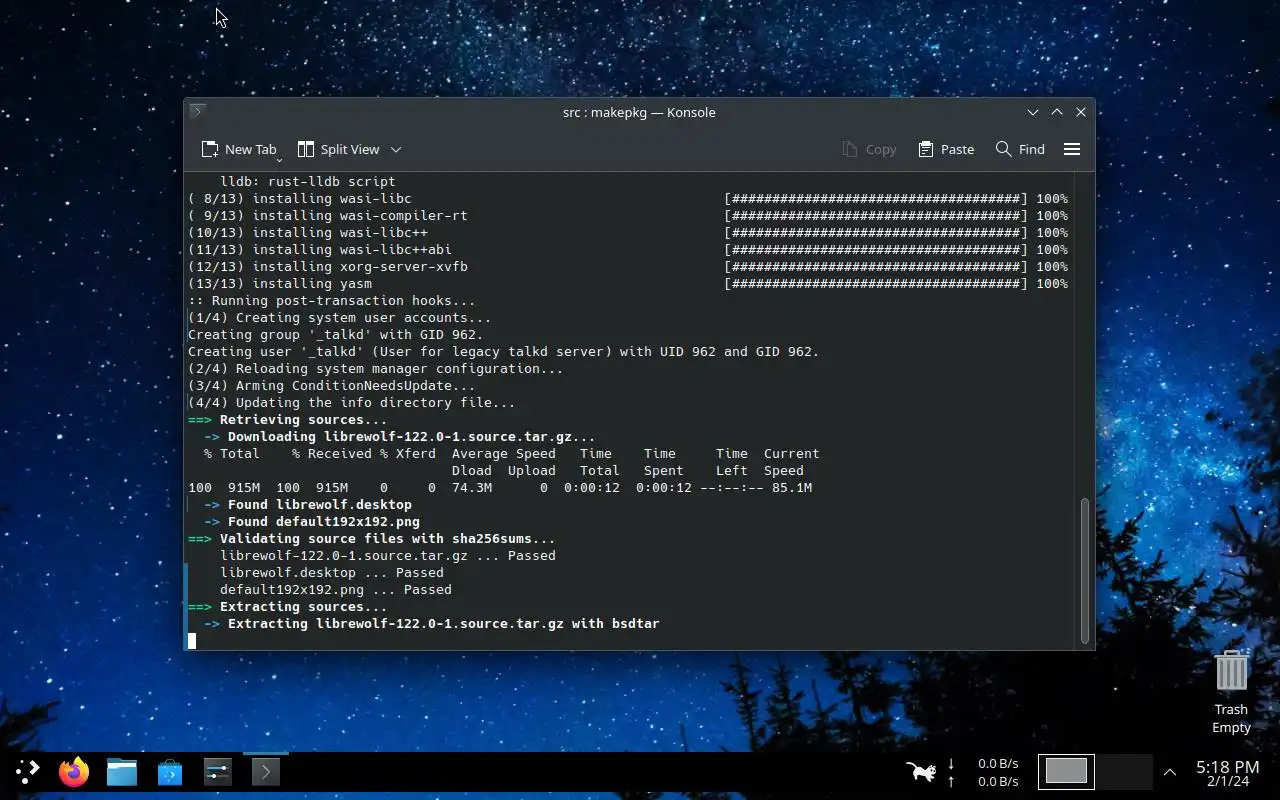Click the '85.1M' current speed value
This screenshot has width=1280, height=800.
point(791,488)
